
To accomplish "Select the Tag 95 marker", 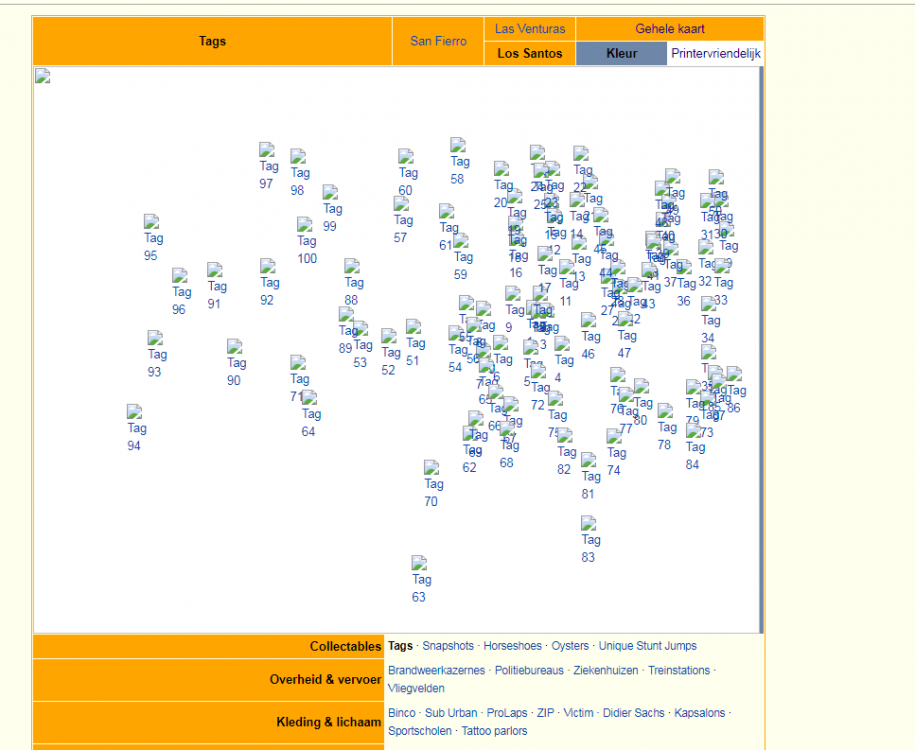I will coord(153,238).
